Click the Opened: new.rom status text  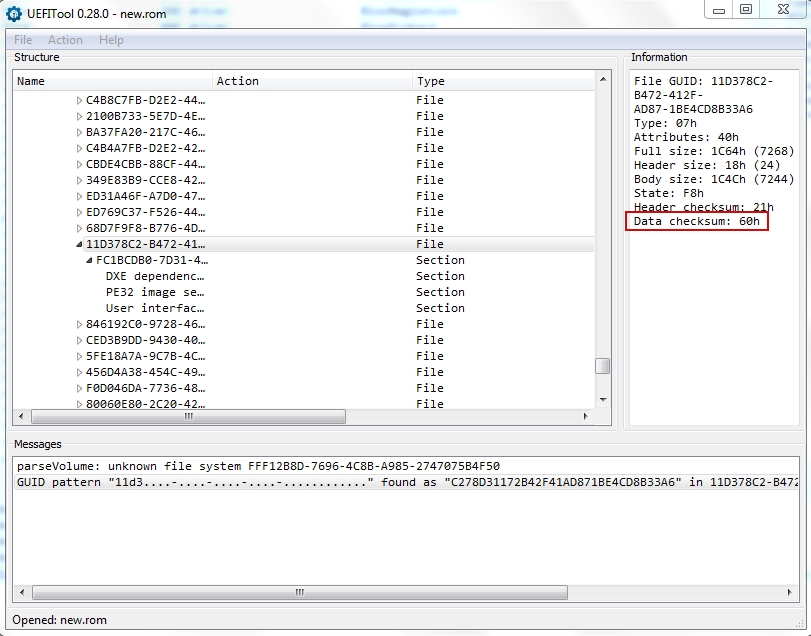pyautogui.click(x=59, y=620)
